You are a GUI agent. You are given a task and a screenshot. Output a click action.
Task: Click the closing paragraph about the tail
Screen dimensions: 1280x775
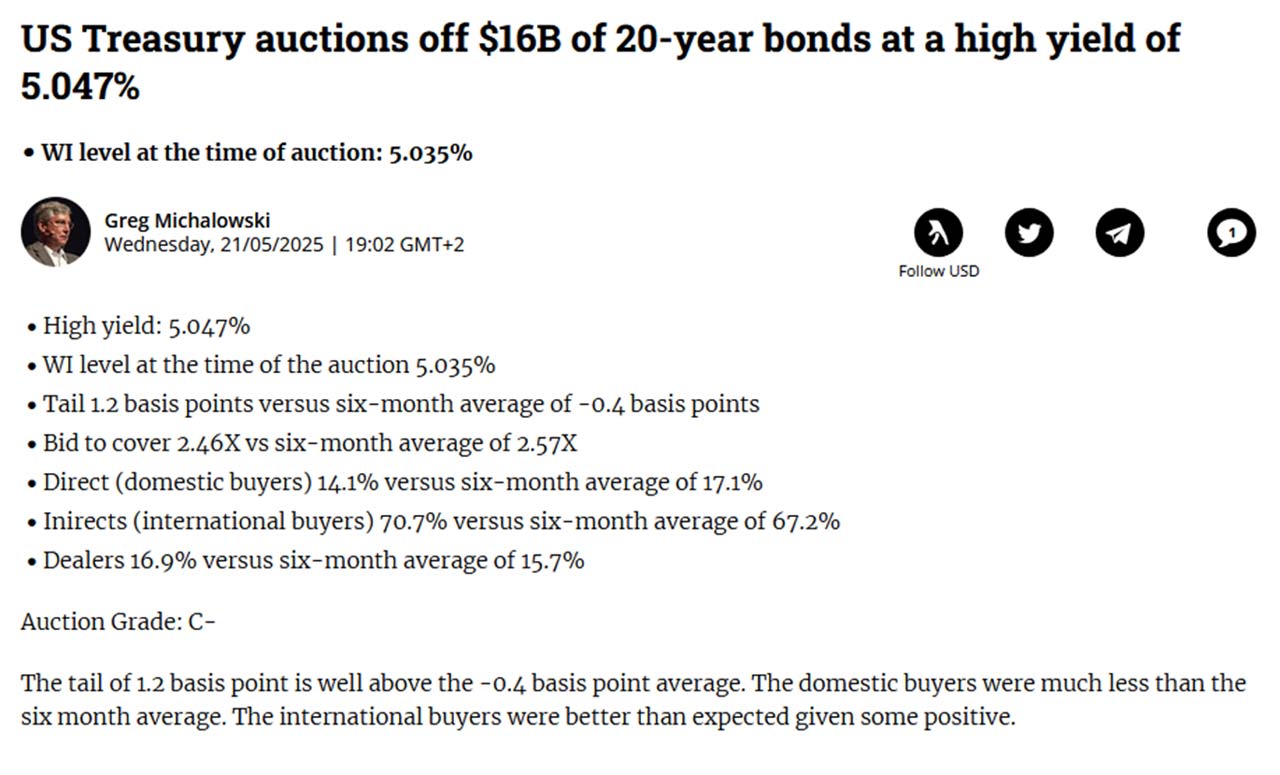pos(634,700)
